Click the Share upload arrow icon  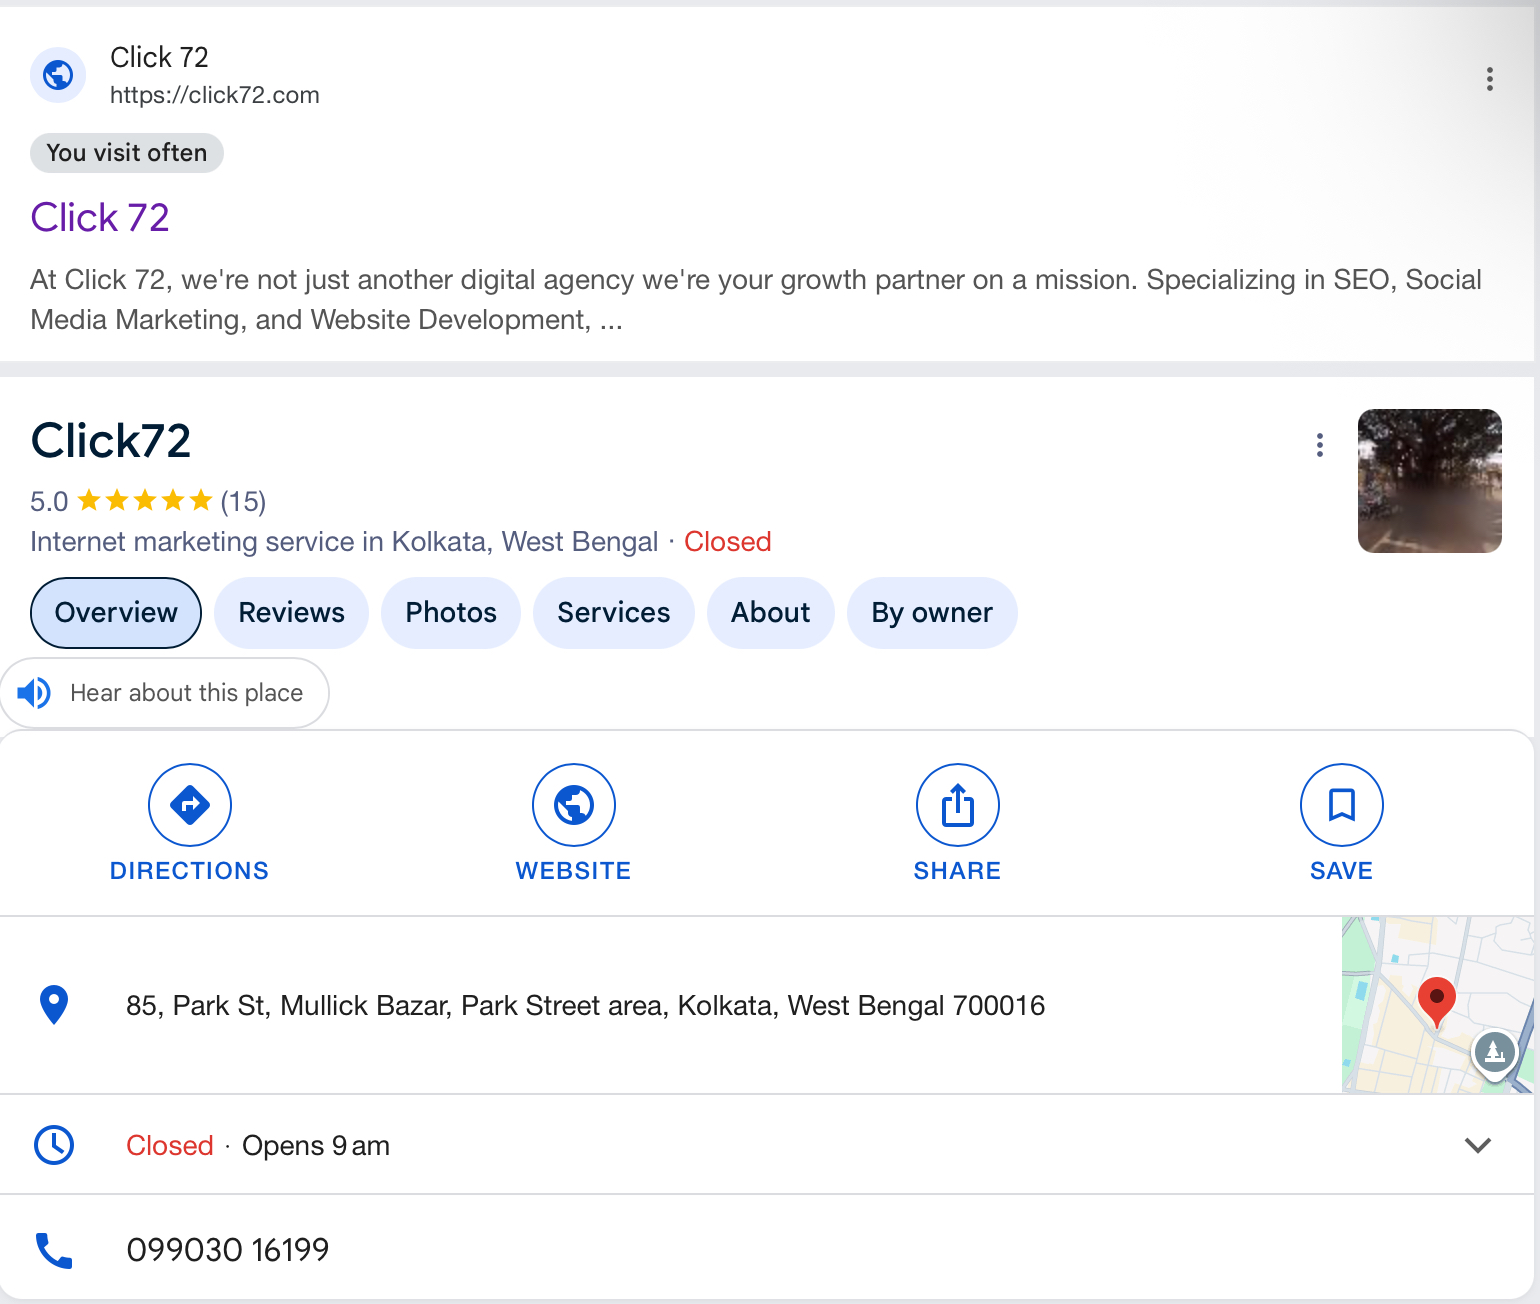(x=958, y=805)
